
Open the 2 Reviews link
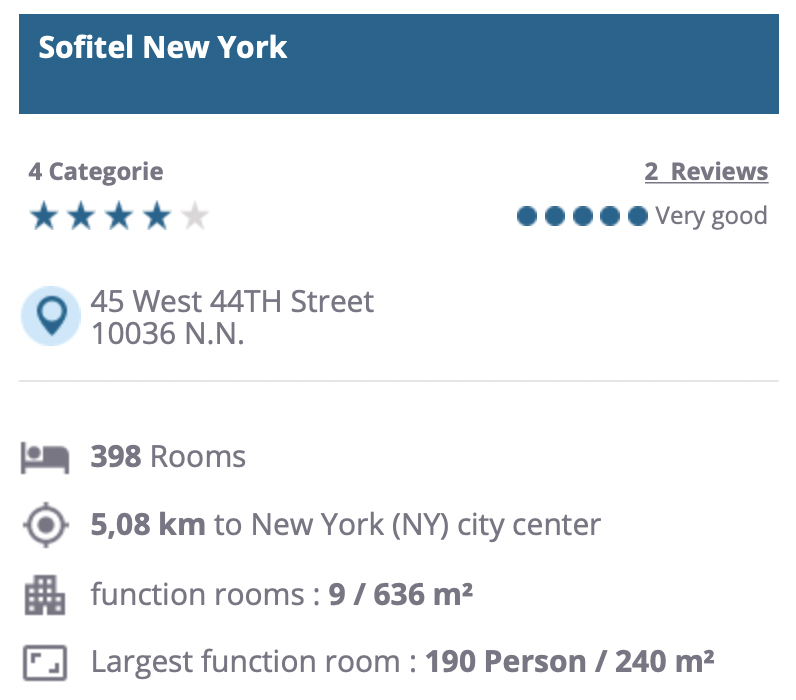pyautogui.click(x=706, y=172)
